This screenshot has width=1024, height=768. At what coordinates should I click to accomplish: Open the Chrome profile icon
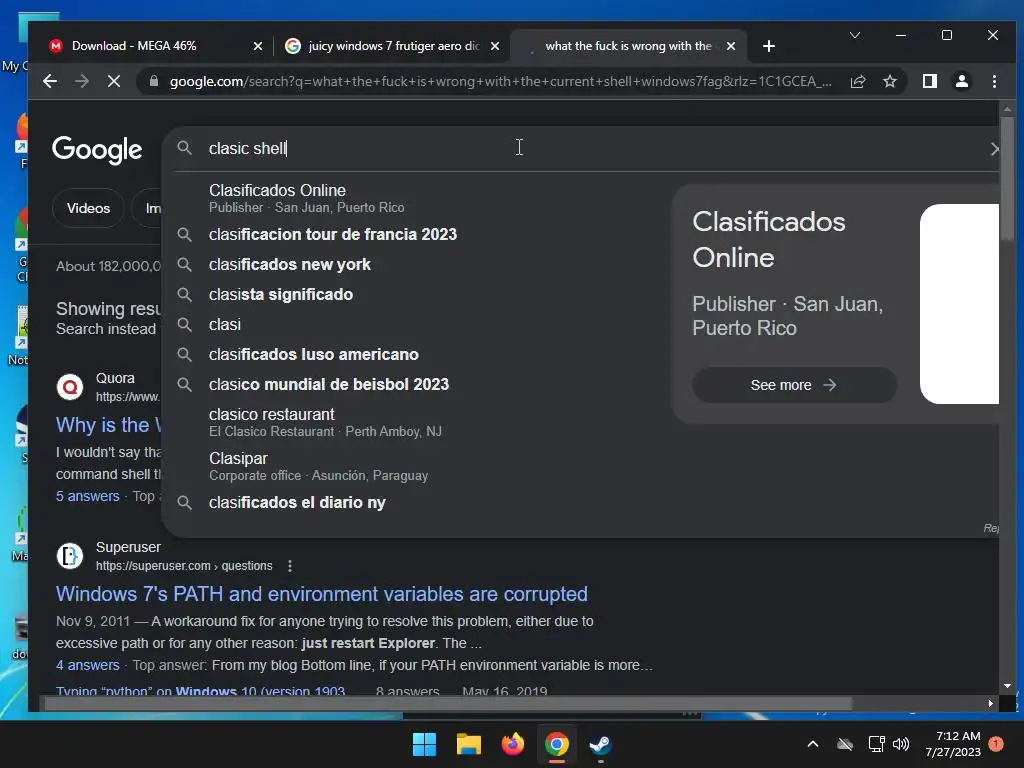point(962,81)
